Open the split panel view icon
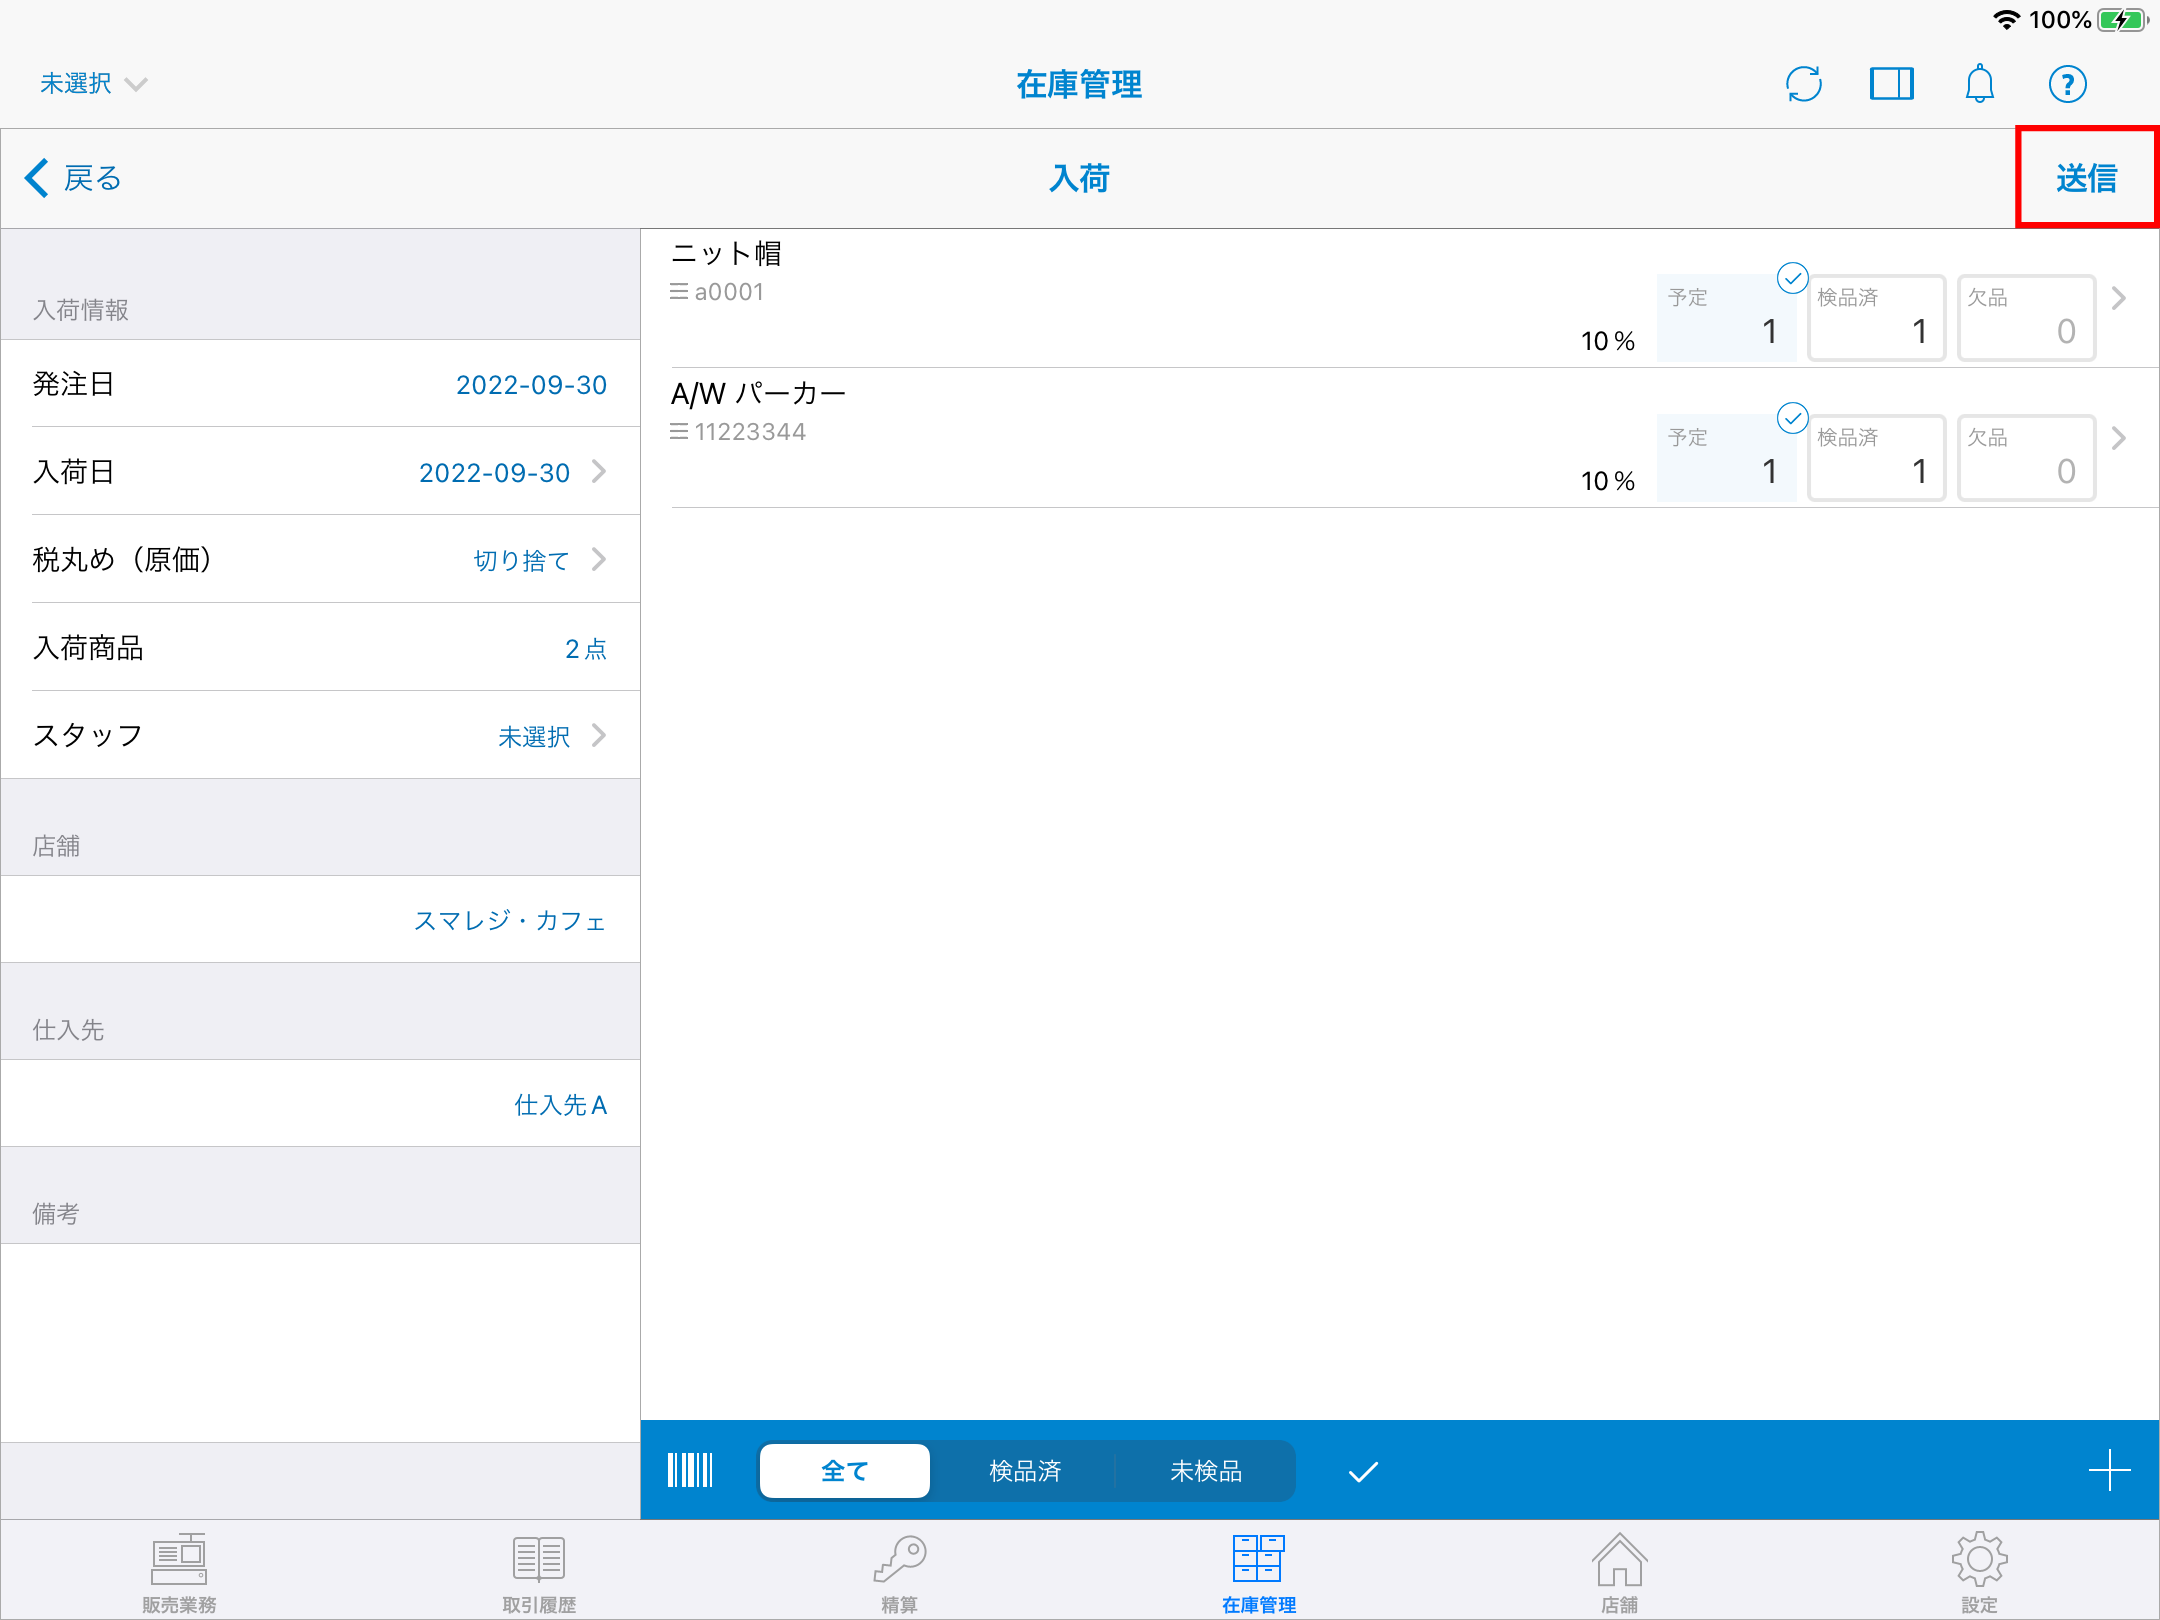2160x1620 pixels. click(x=1891, y=84)
